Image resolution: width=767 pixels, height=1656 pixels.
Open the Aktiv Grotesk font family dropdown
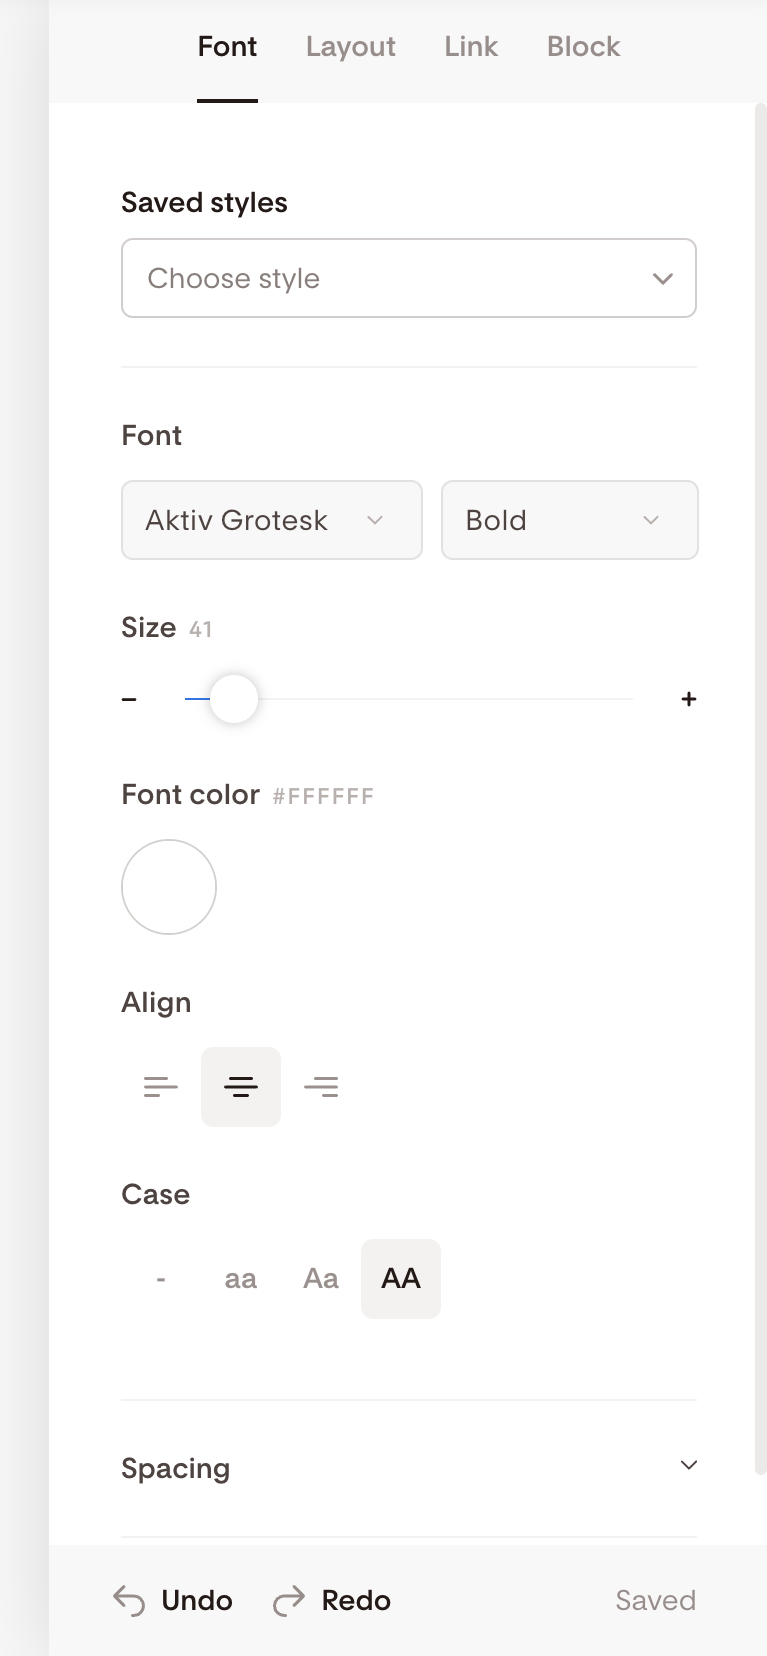tap(271, 520)
